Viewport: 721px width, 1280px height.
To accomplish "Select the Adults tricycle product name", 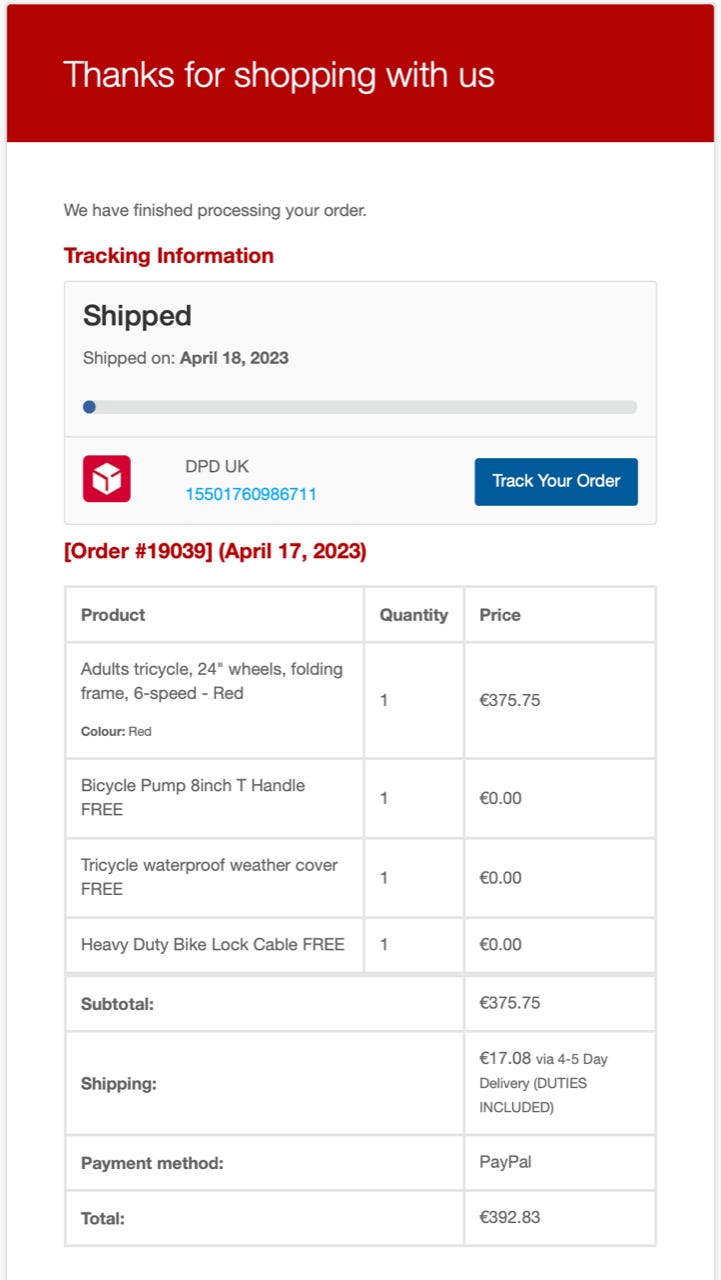I will [x=211, y=681].
